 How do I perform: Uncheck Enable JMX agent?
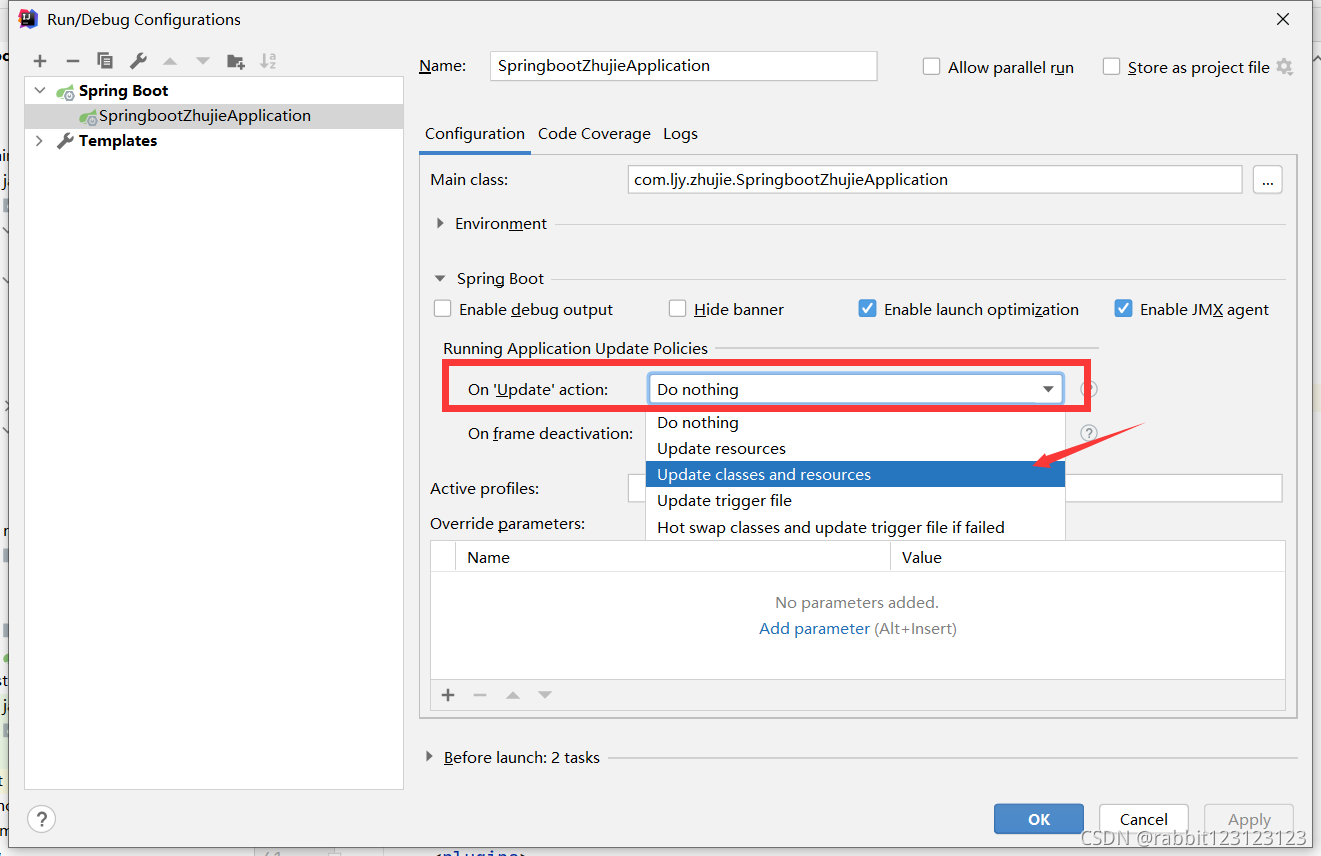click(x=1123, y=309)
